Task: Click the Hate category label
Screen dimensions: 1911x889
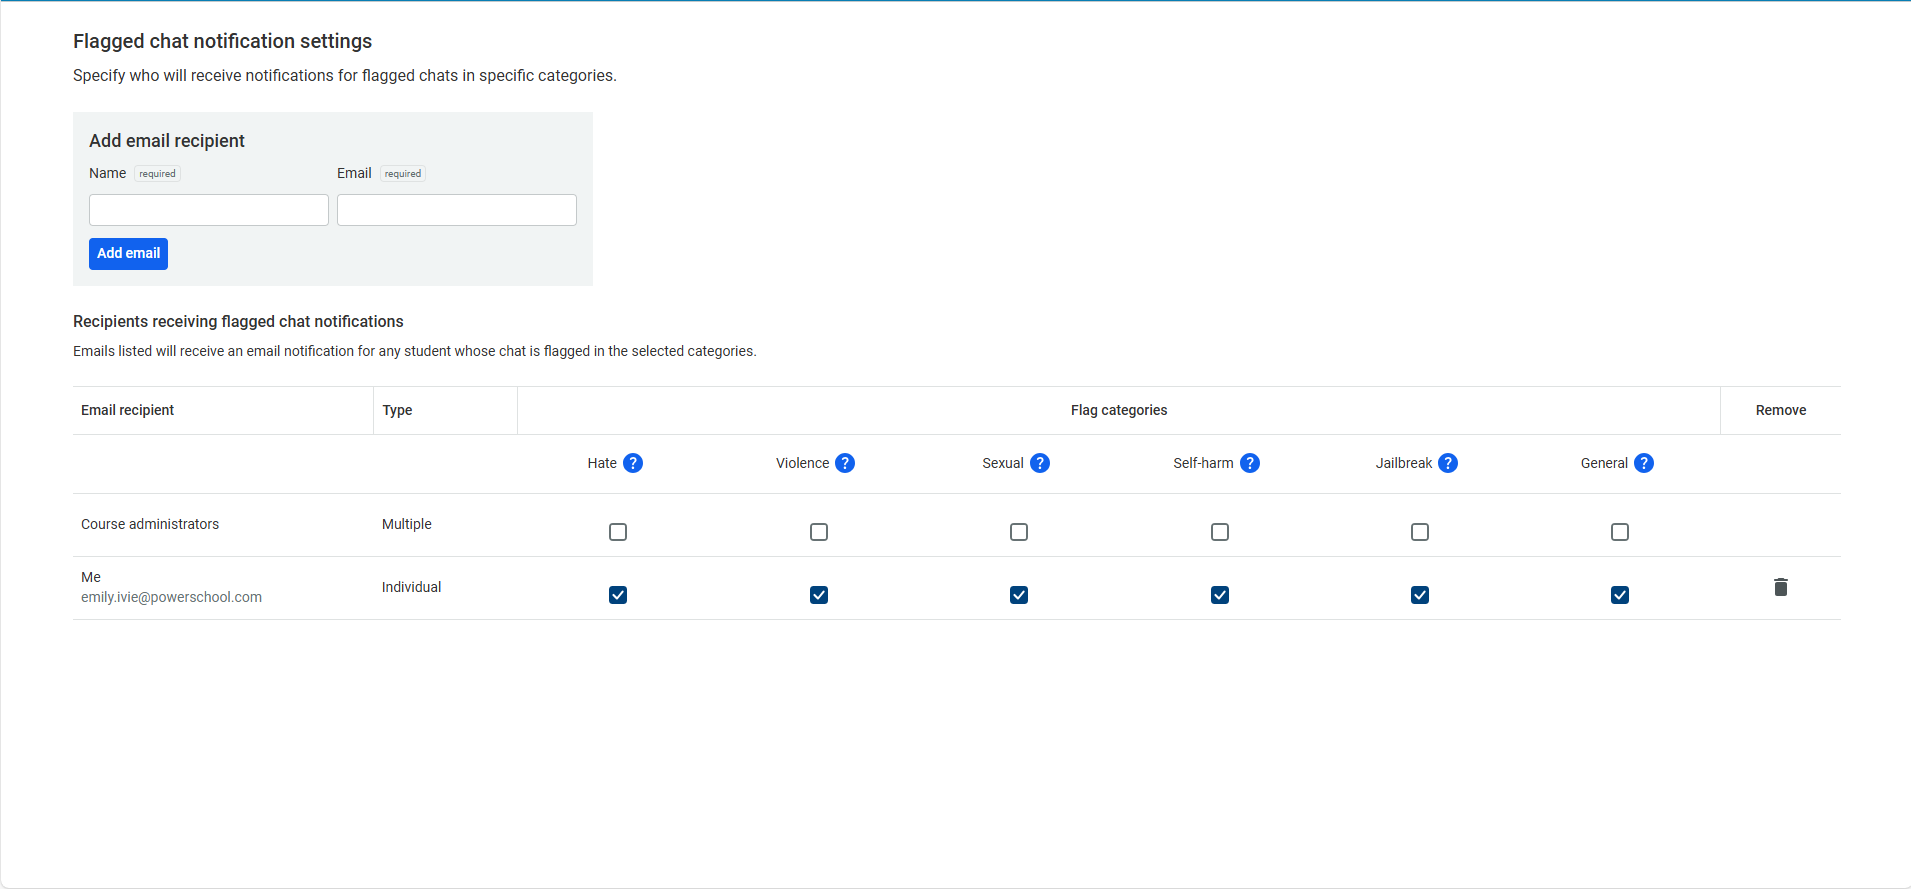Action: [602, 463]
